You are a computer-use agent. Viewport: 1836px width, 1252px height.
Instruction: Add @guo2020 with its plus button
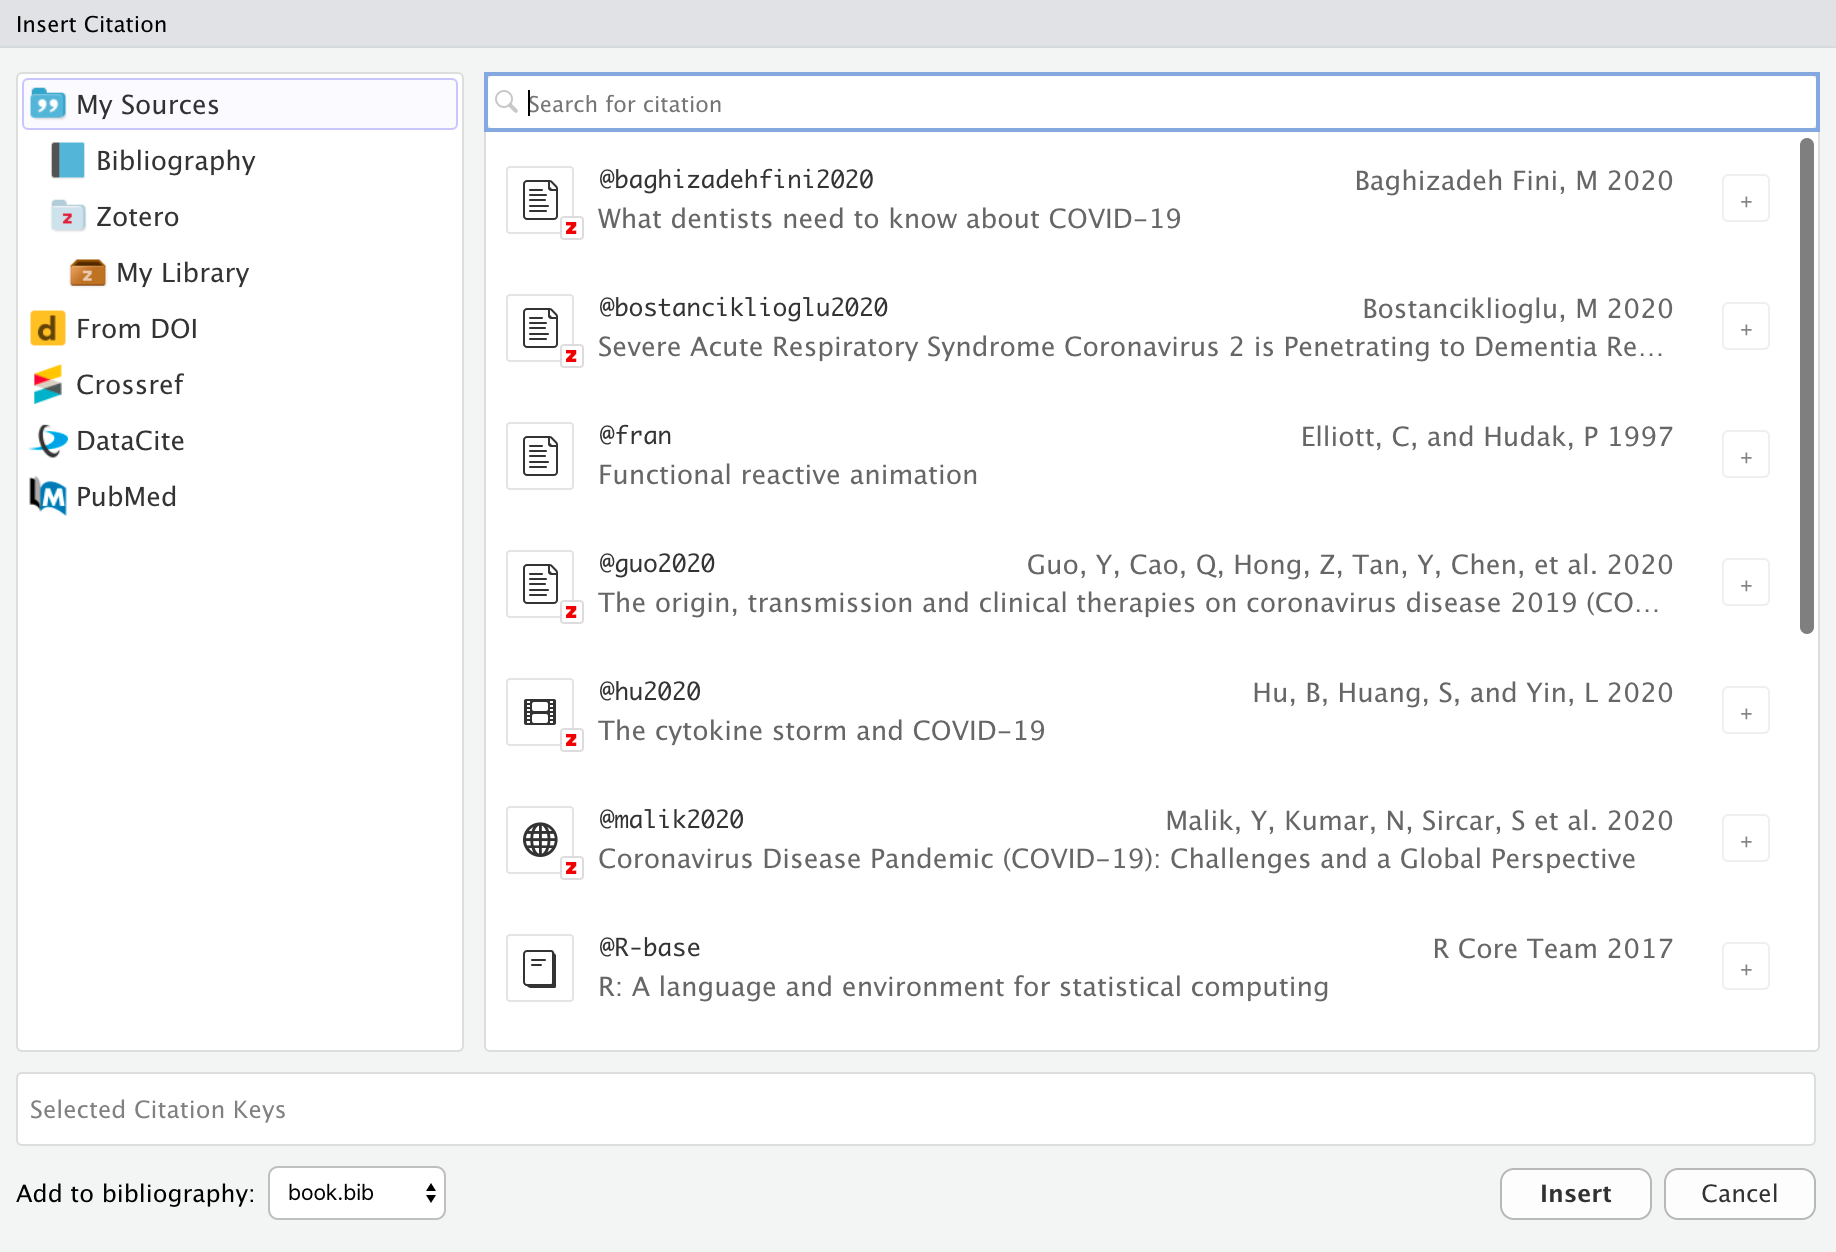1745,584
